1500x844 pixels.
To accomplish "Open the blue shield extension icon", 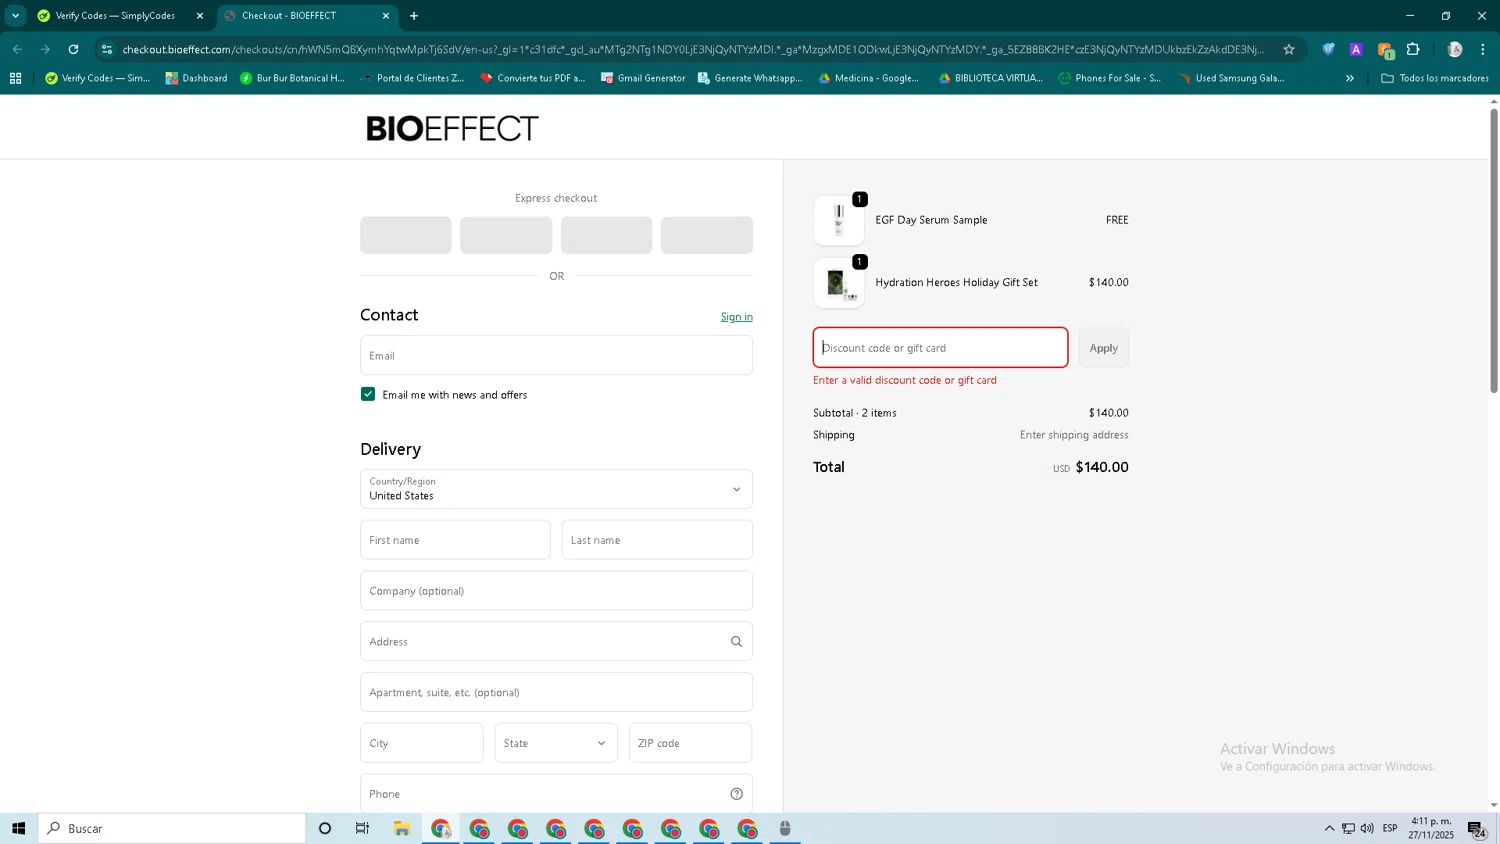I will coord(1328,49).
